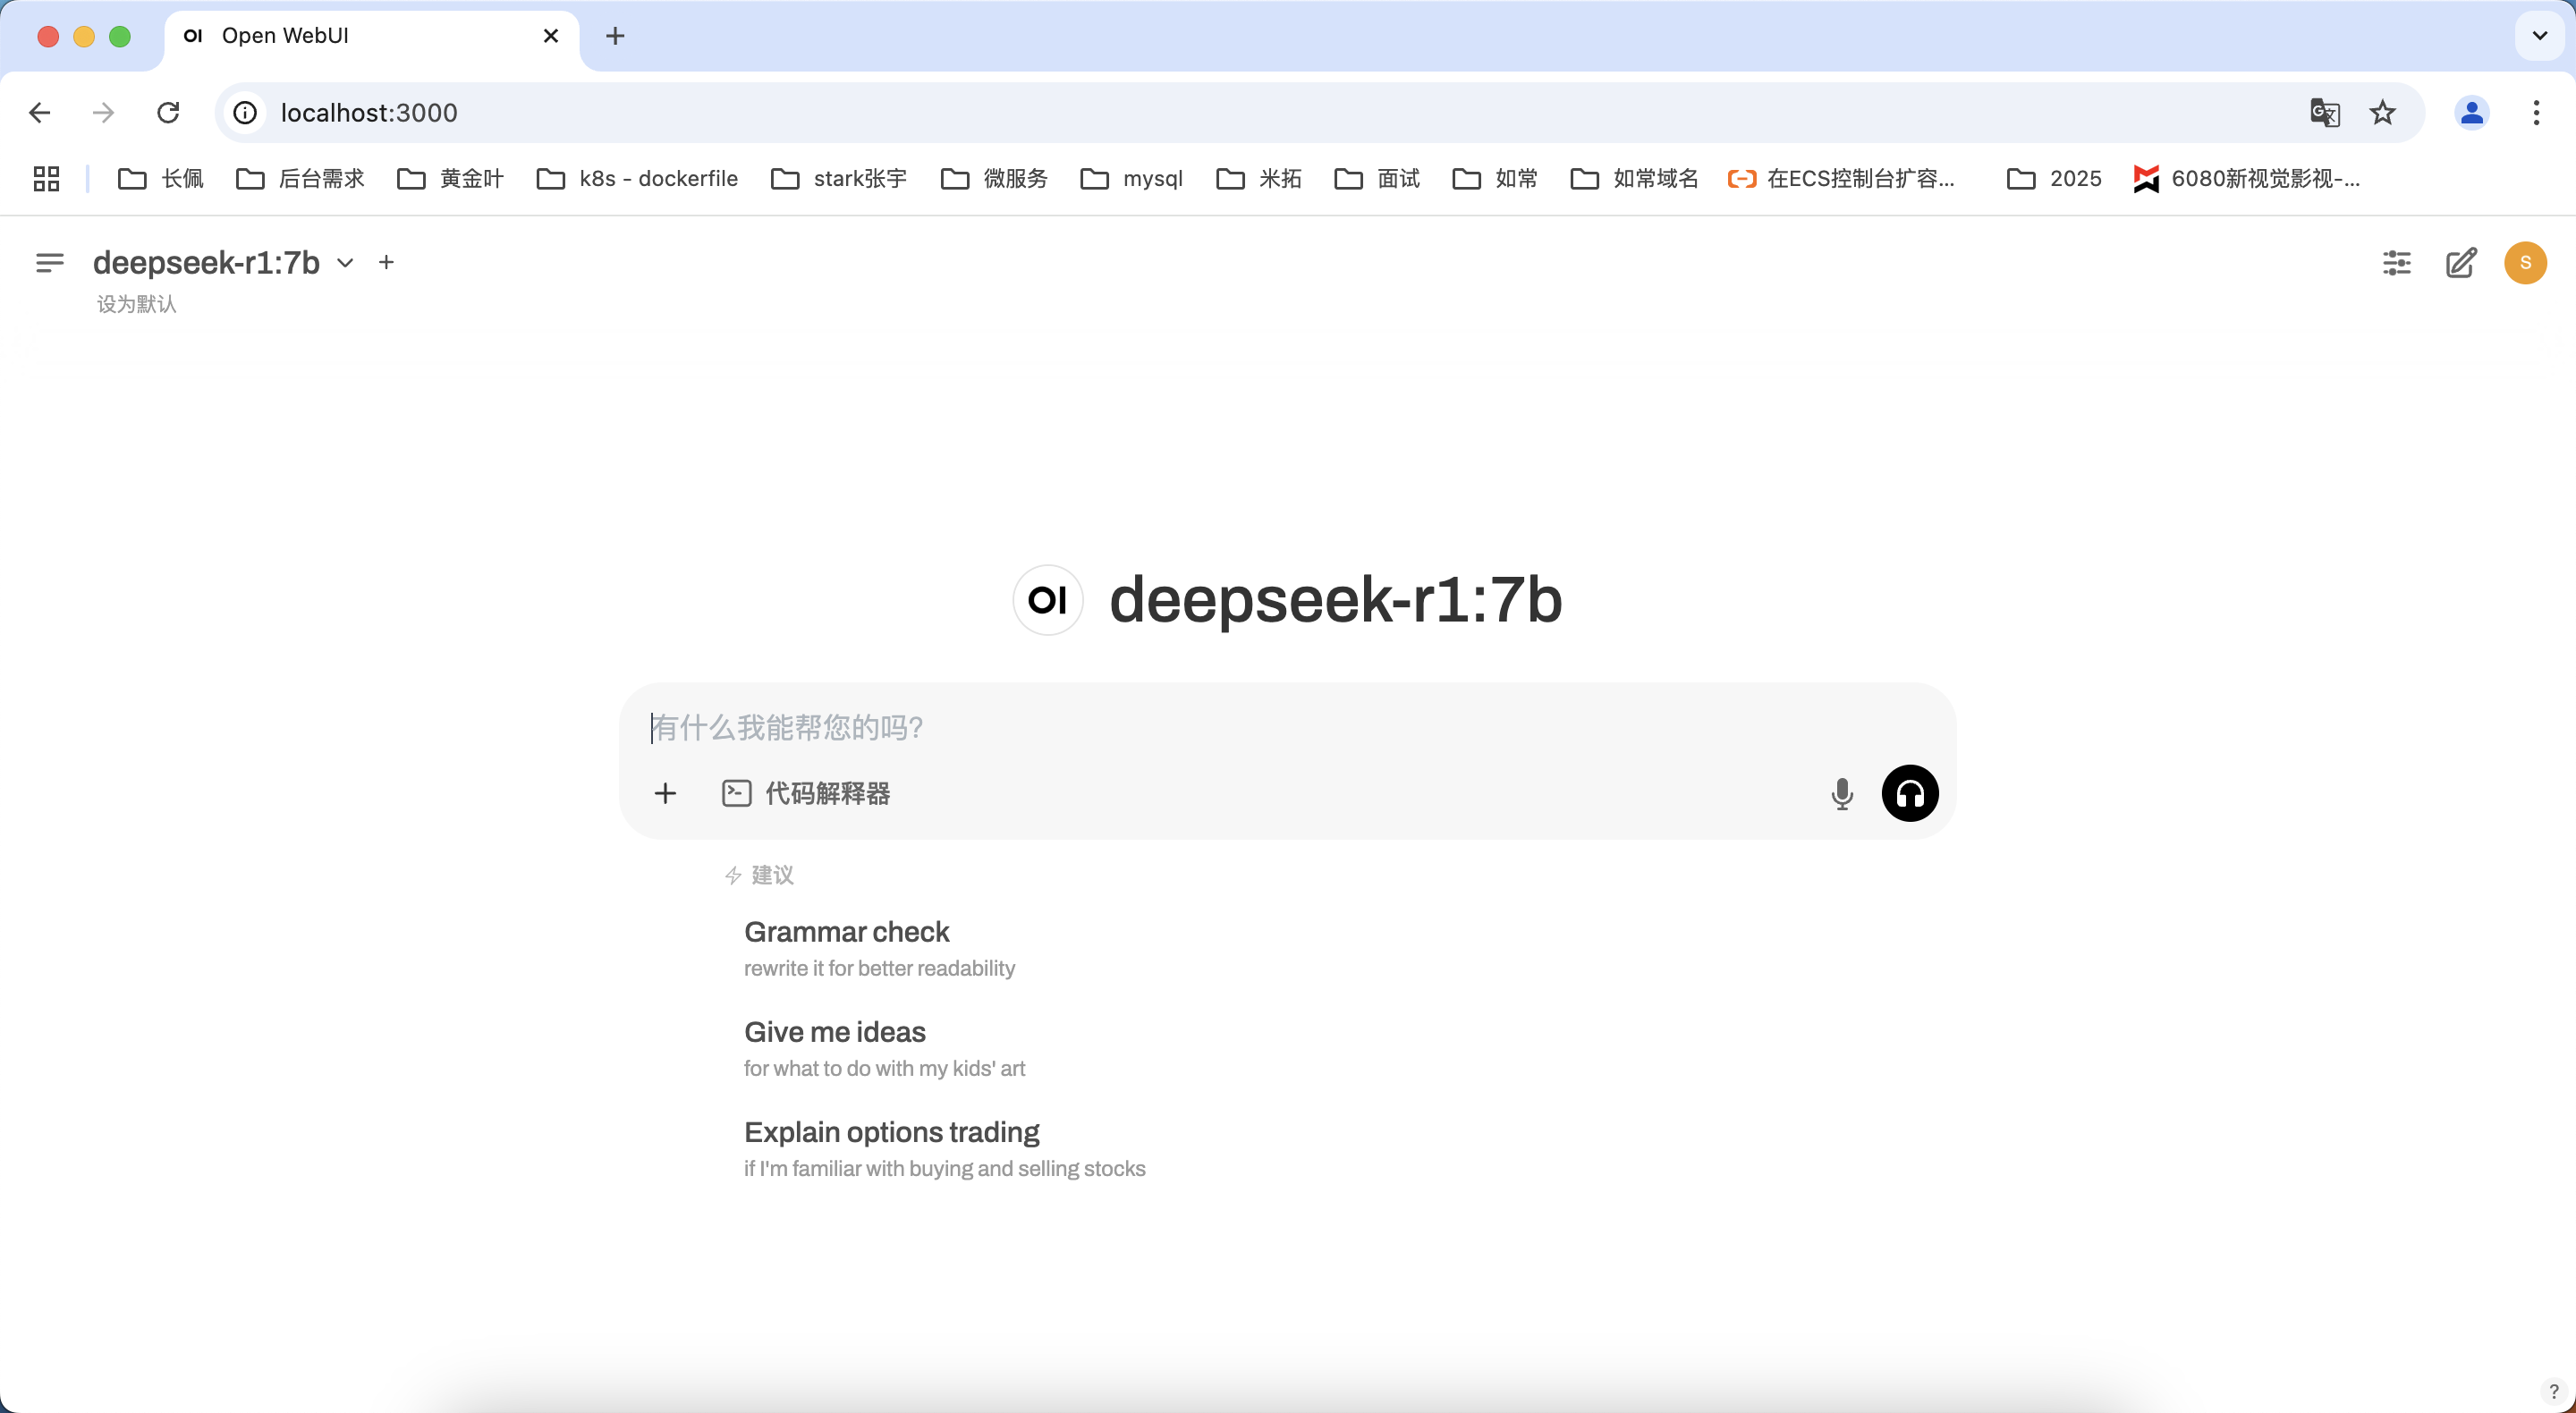Open the 长佩 bookmark folder

pyautogui.click(x=161, y=179)
